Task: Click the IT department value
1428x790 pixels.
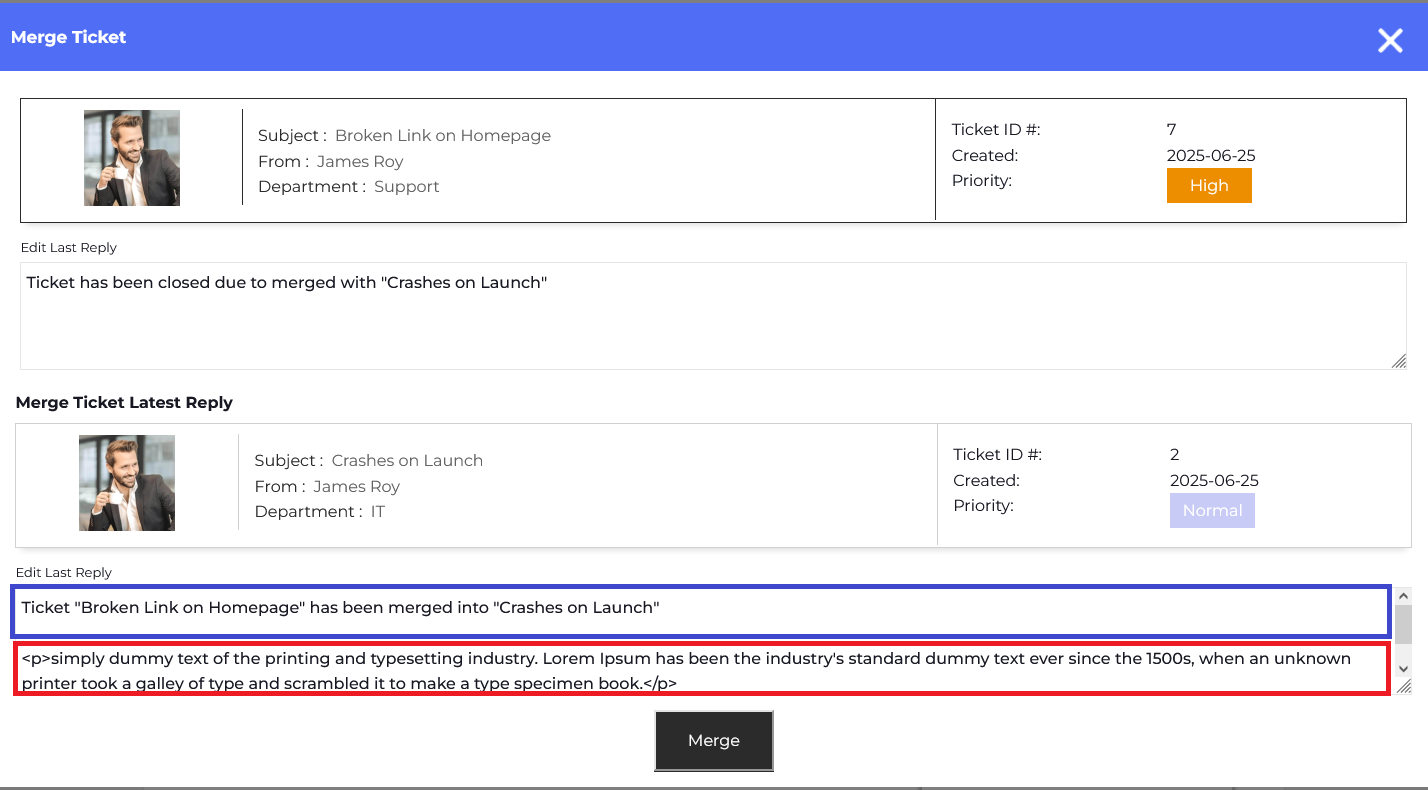Action: tap(377, 512)
